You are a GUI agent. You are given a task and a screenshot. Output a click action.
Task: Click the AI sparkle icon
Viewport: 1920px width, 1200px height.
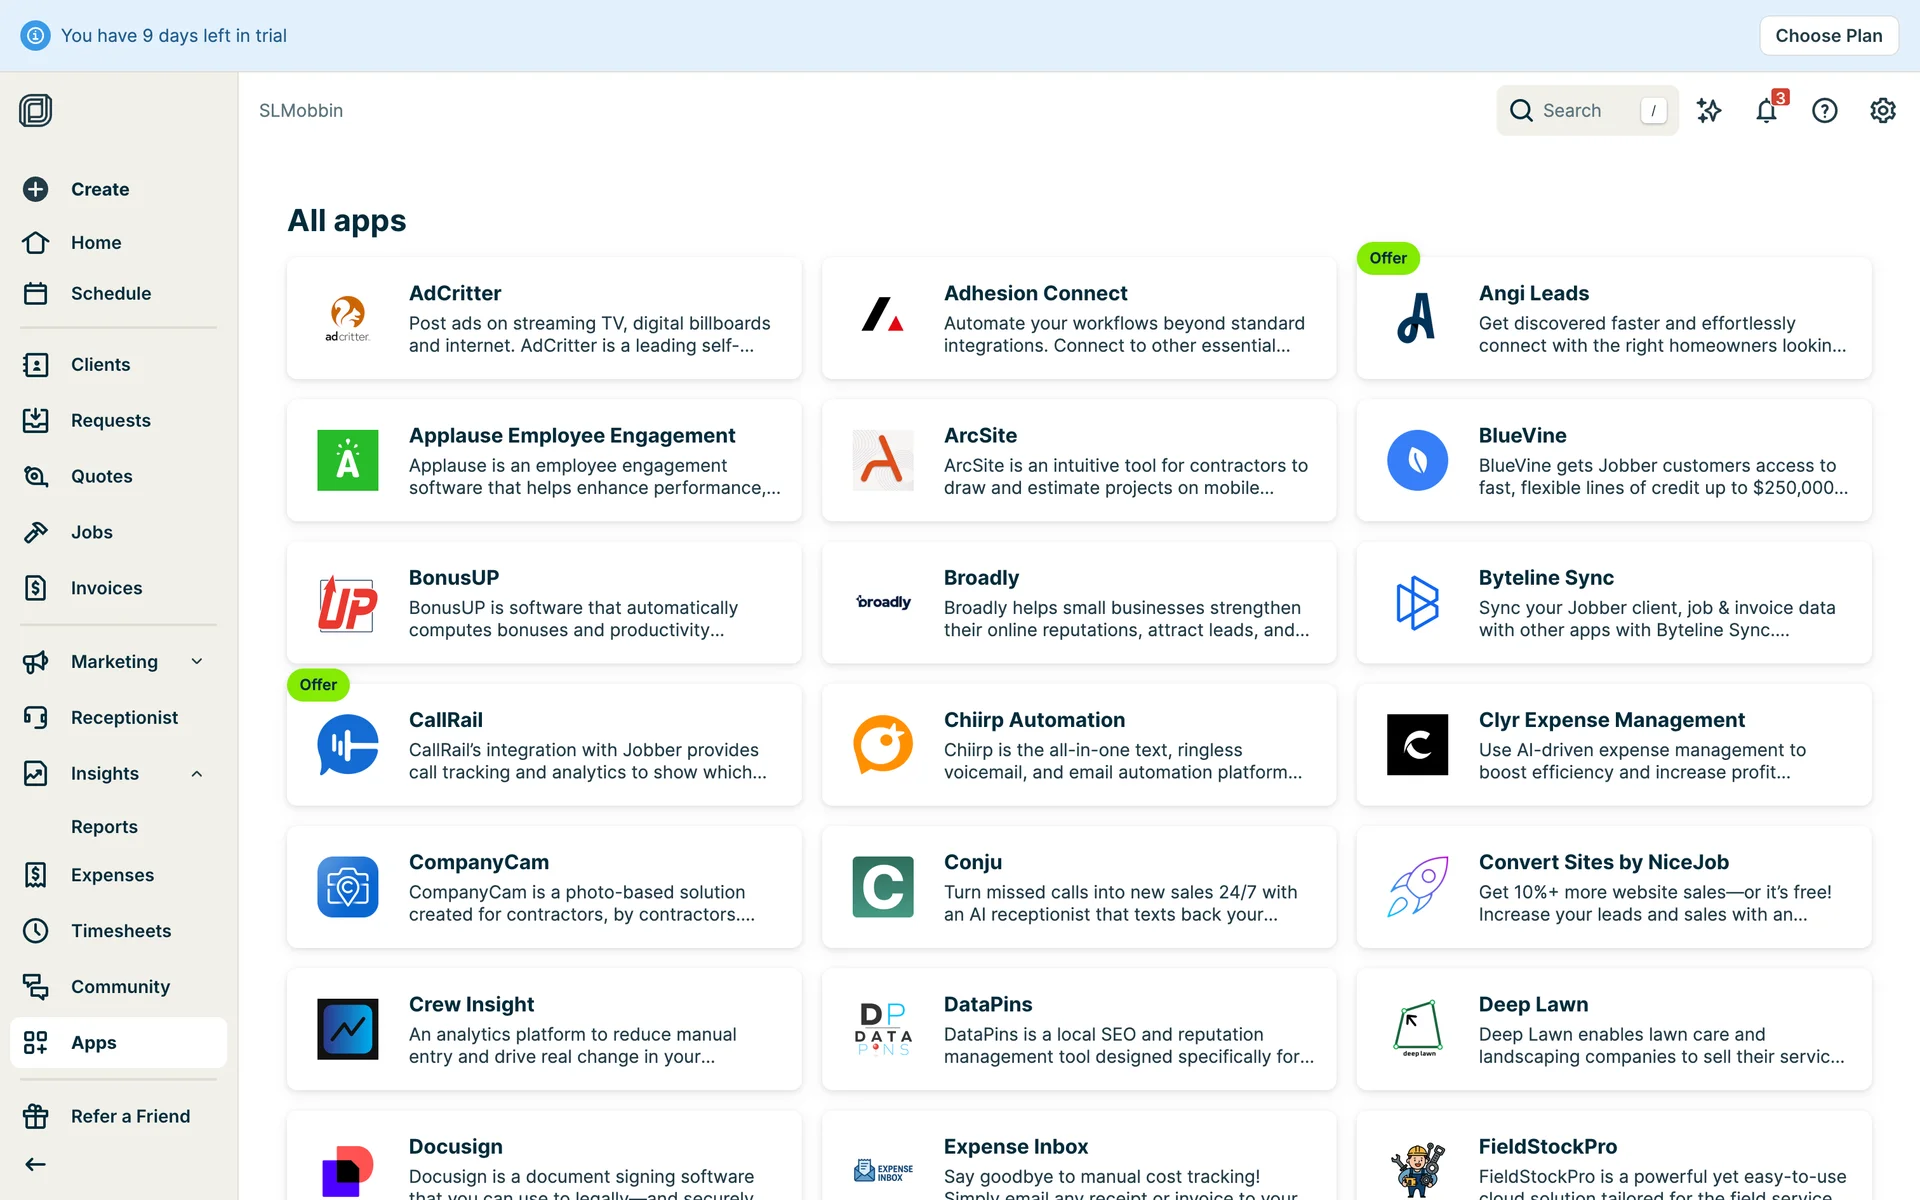click(1709, 111)
